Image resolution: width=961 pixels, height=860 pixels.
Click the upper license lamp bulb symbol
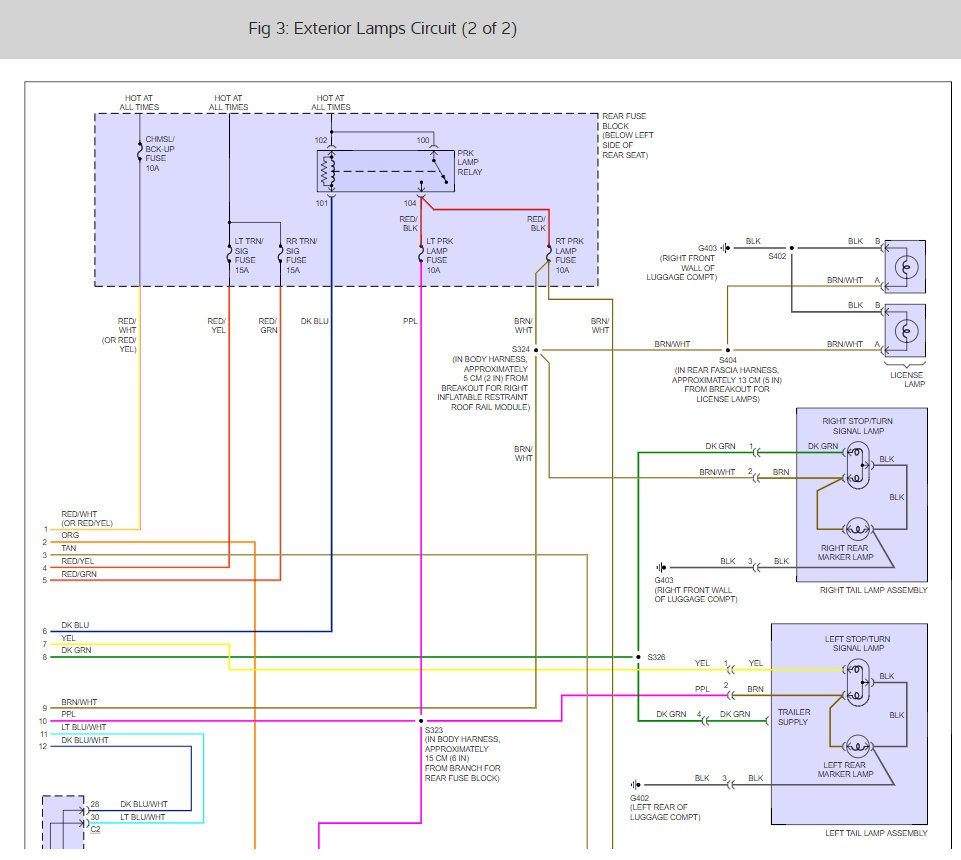click(906, 267)
